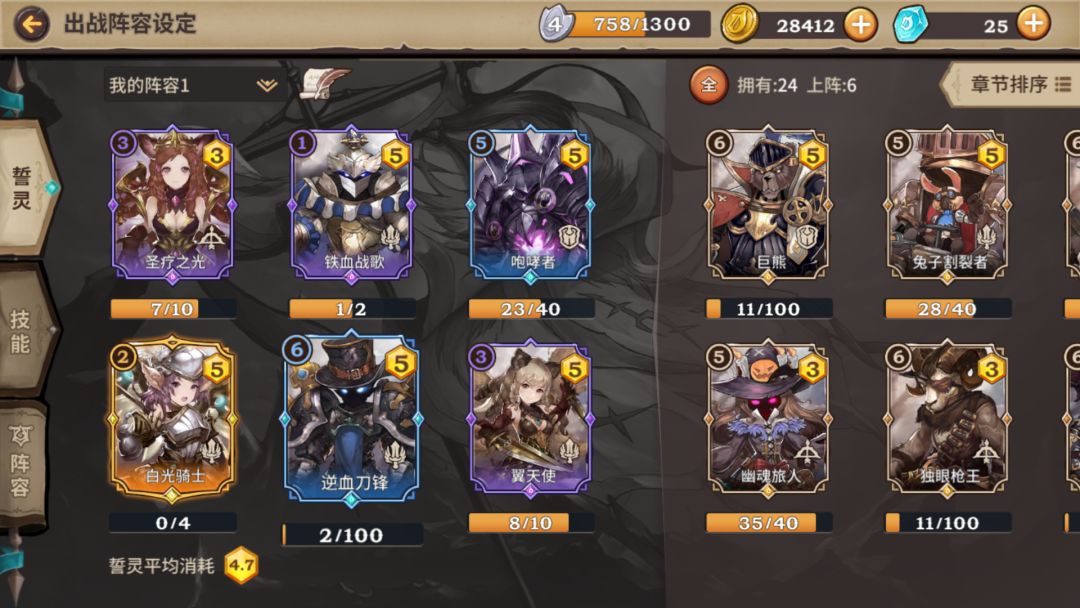Click the 4.7 average cost hexagon
Viewport: 1080px width, 608px height.
(x=241, y=565)
